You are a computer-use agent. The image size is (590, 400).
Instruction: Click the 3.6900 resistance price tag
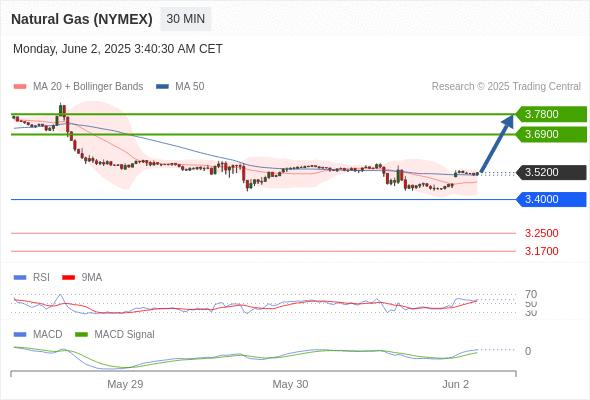pos(551,134)
